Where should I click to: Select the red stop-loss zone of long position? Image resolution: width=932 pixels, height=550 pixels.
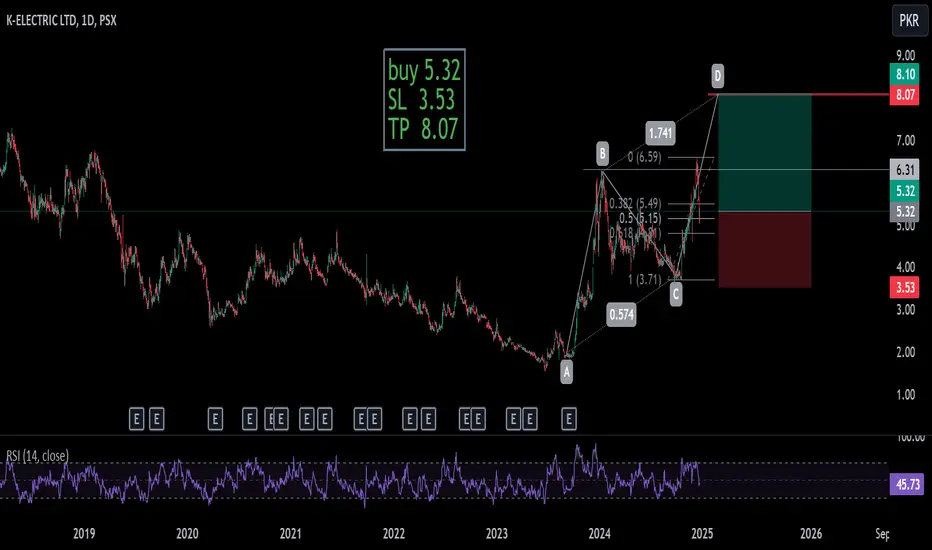click(764, 250)
